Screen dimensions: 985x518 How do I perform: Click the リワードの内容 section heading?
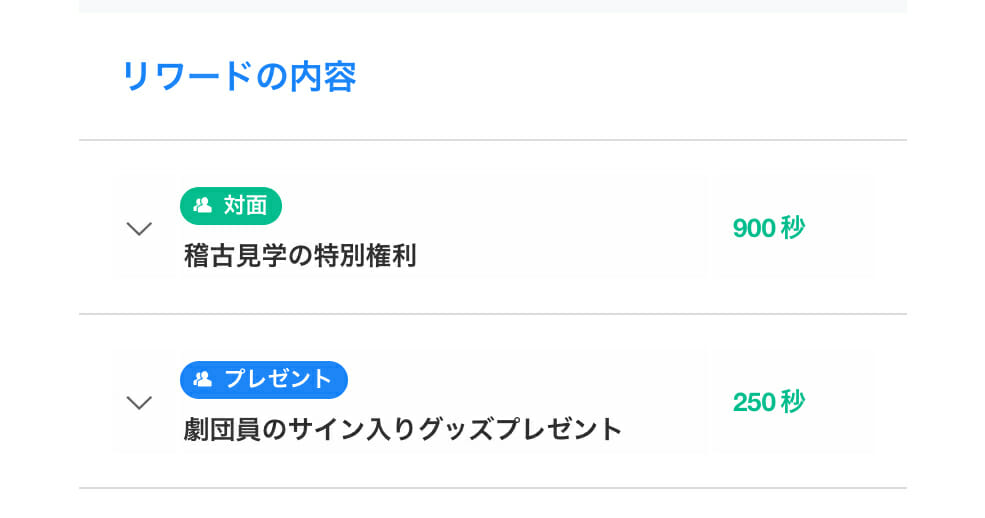point(238,77)
